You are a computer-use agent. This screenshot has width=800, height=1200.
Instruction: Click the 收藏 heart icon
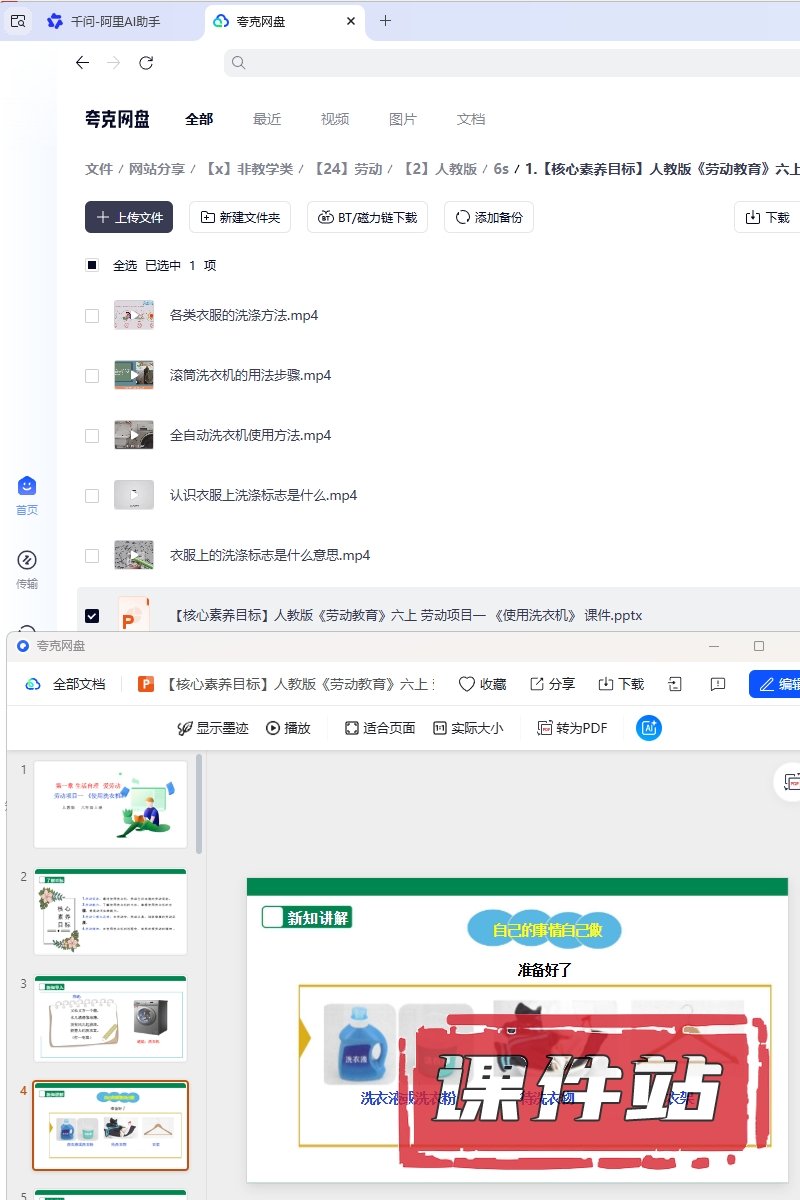click(x=467, y=684)
